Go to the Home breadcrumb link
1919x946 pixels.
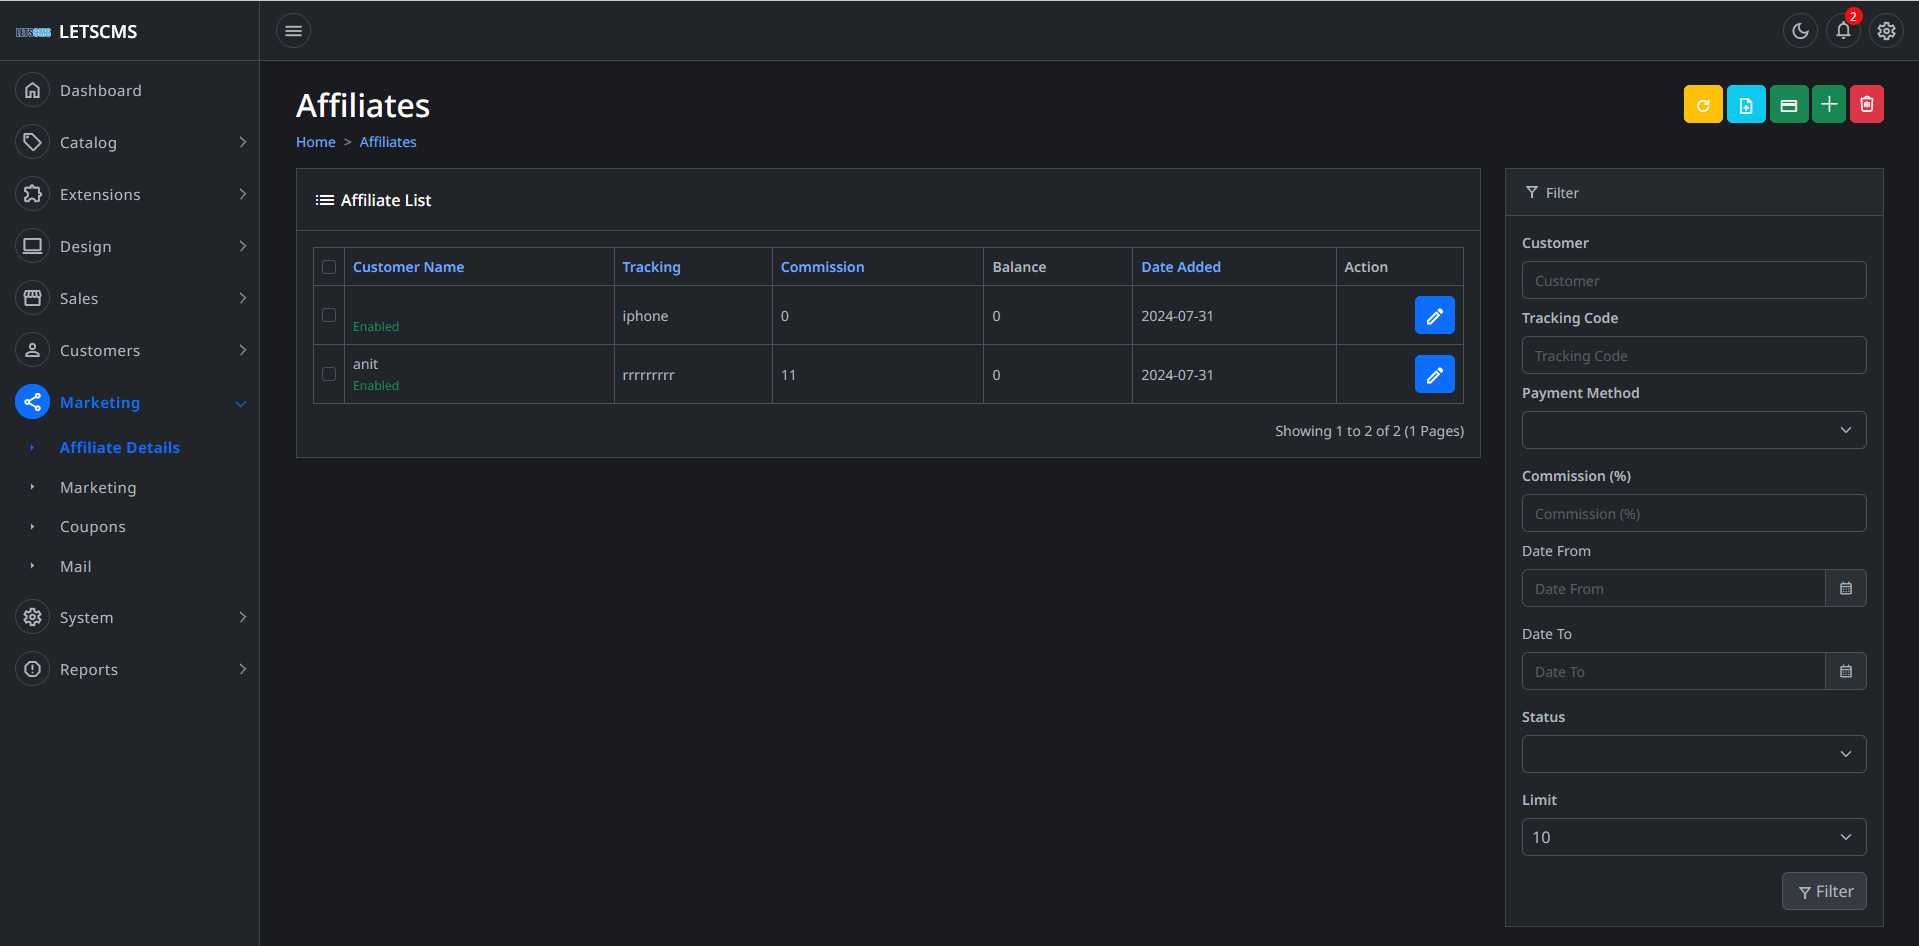coord(315,142)
